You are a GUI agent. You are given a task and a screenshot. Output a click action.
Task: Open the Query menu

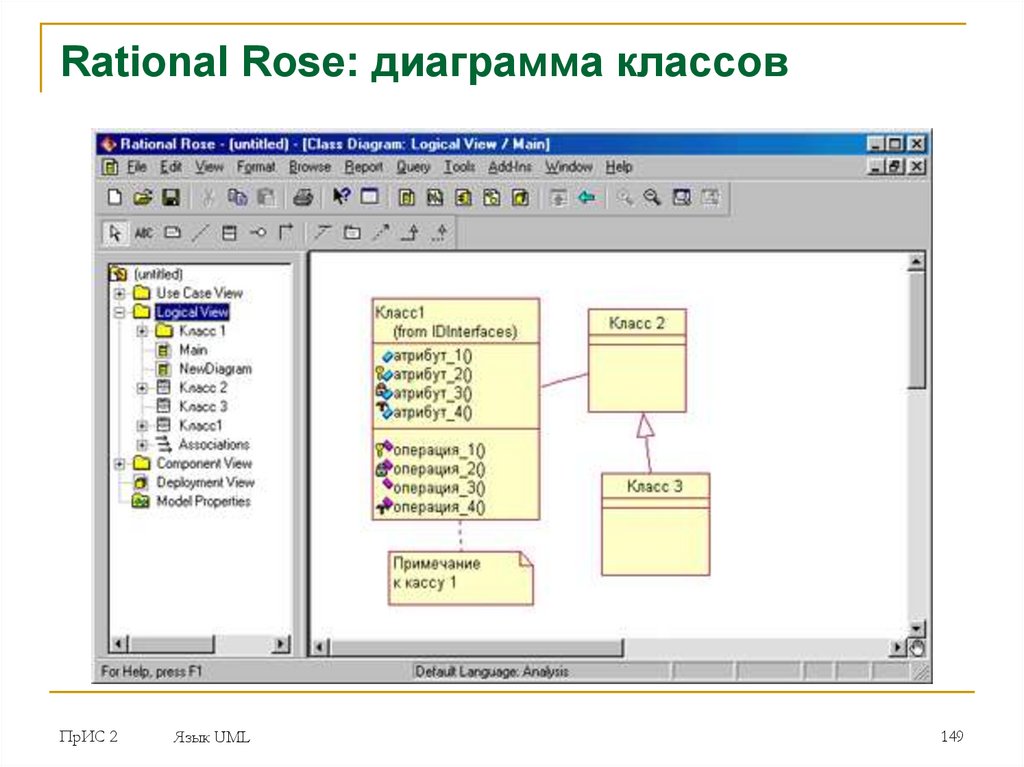[413, 167]
